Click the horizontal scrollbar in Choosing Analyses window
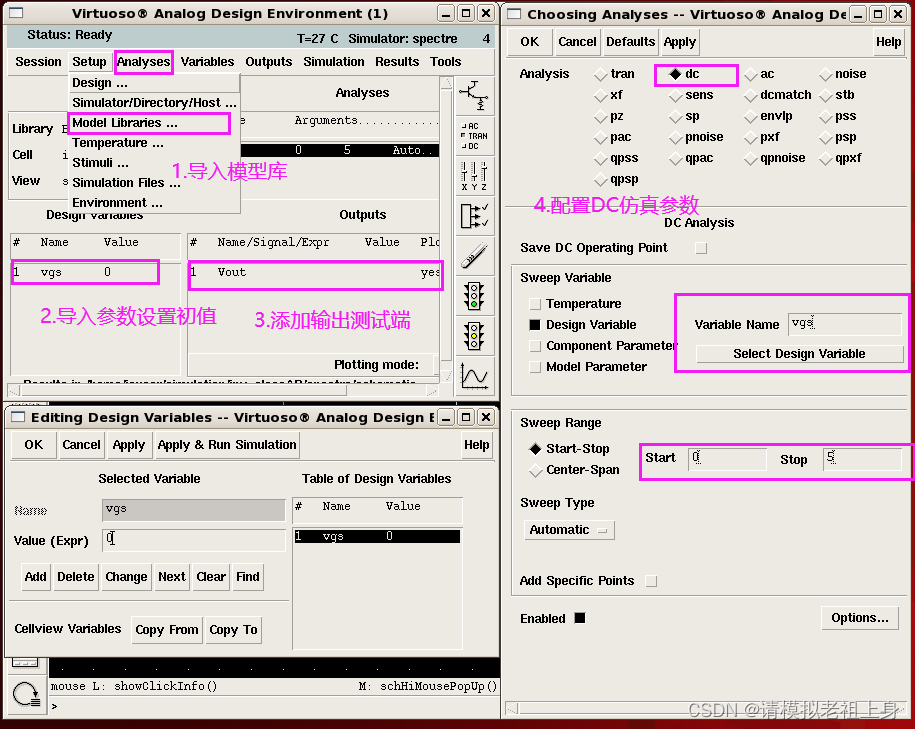 pos(706,709)
